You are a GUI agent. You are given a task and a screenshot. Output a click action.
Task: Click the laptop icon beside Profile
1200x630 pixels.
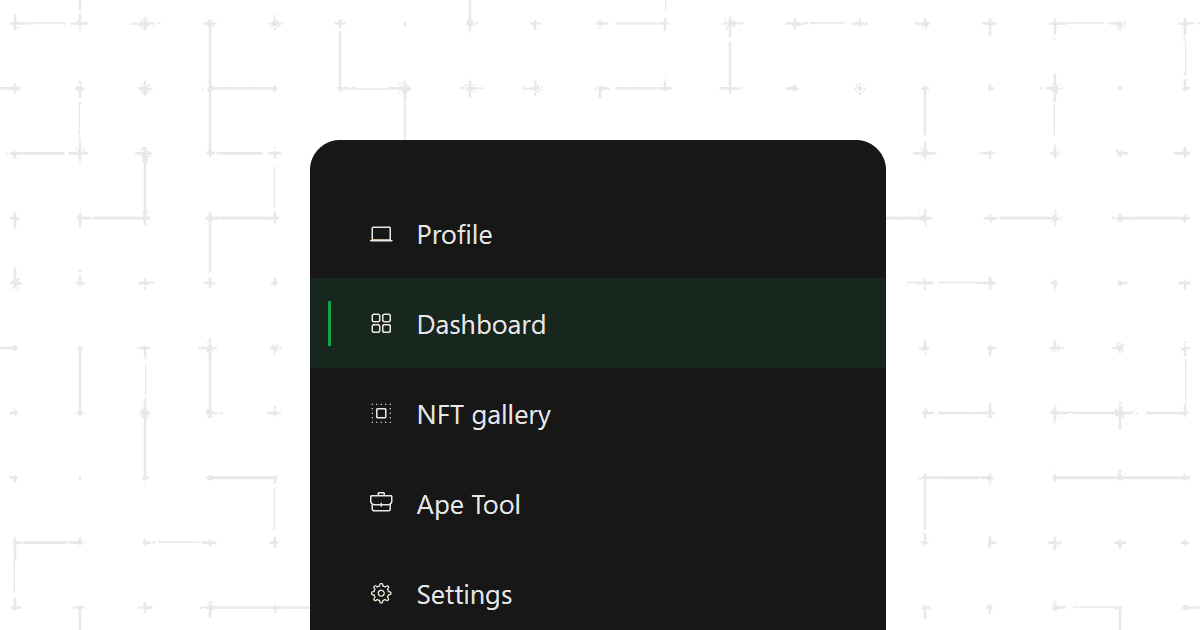tap(381, 234)
